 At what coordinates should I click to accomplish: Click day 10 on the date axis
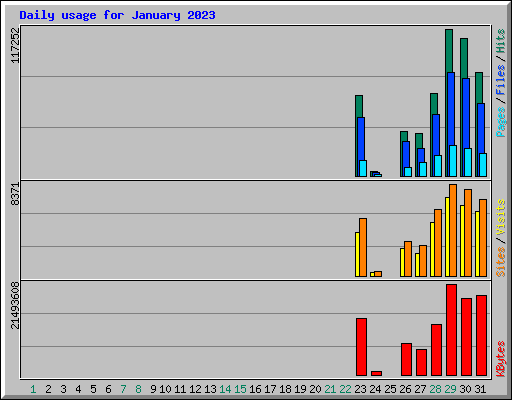165,389
